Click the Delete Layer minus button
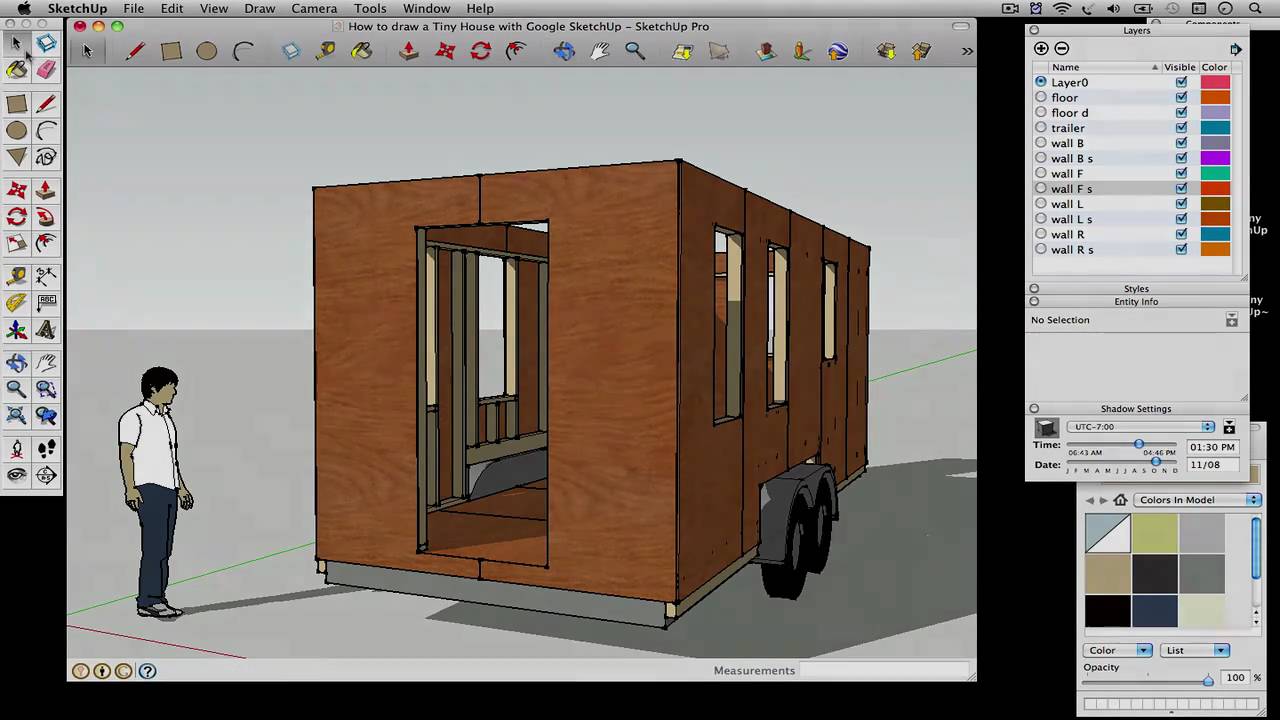The image size is (1280, 720). 1062,49
